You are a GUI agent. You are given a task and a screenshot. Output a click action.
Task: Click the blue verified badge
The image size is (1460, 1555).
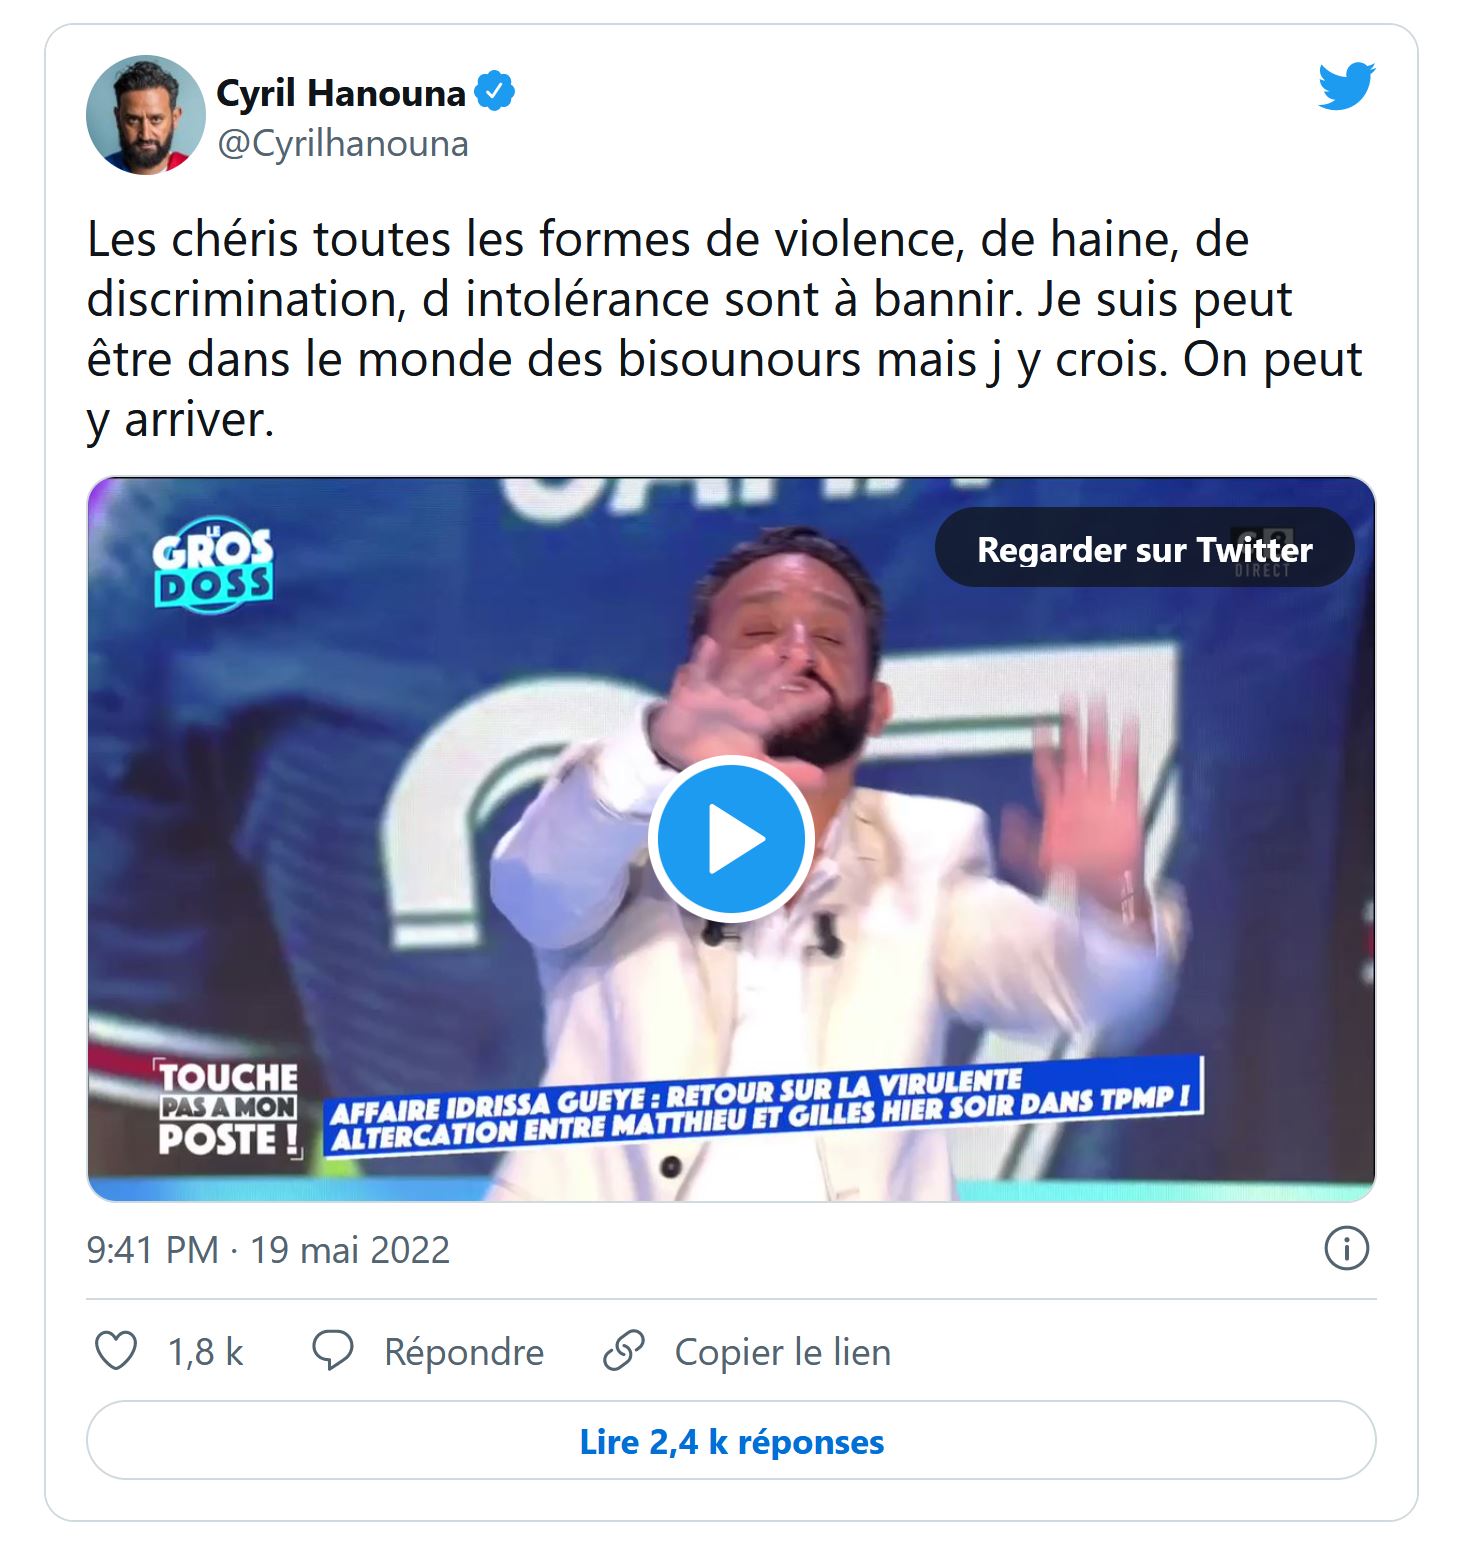(494, 91)
